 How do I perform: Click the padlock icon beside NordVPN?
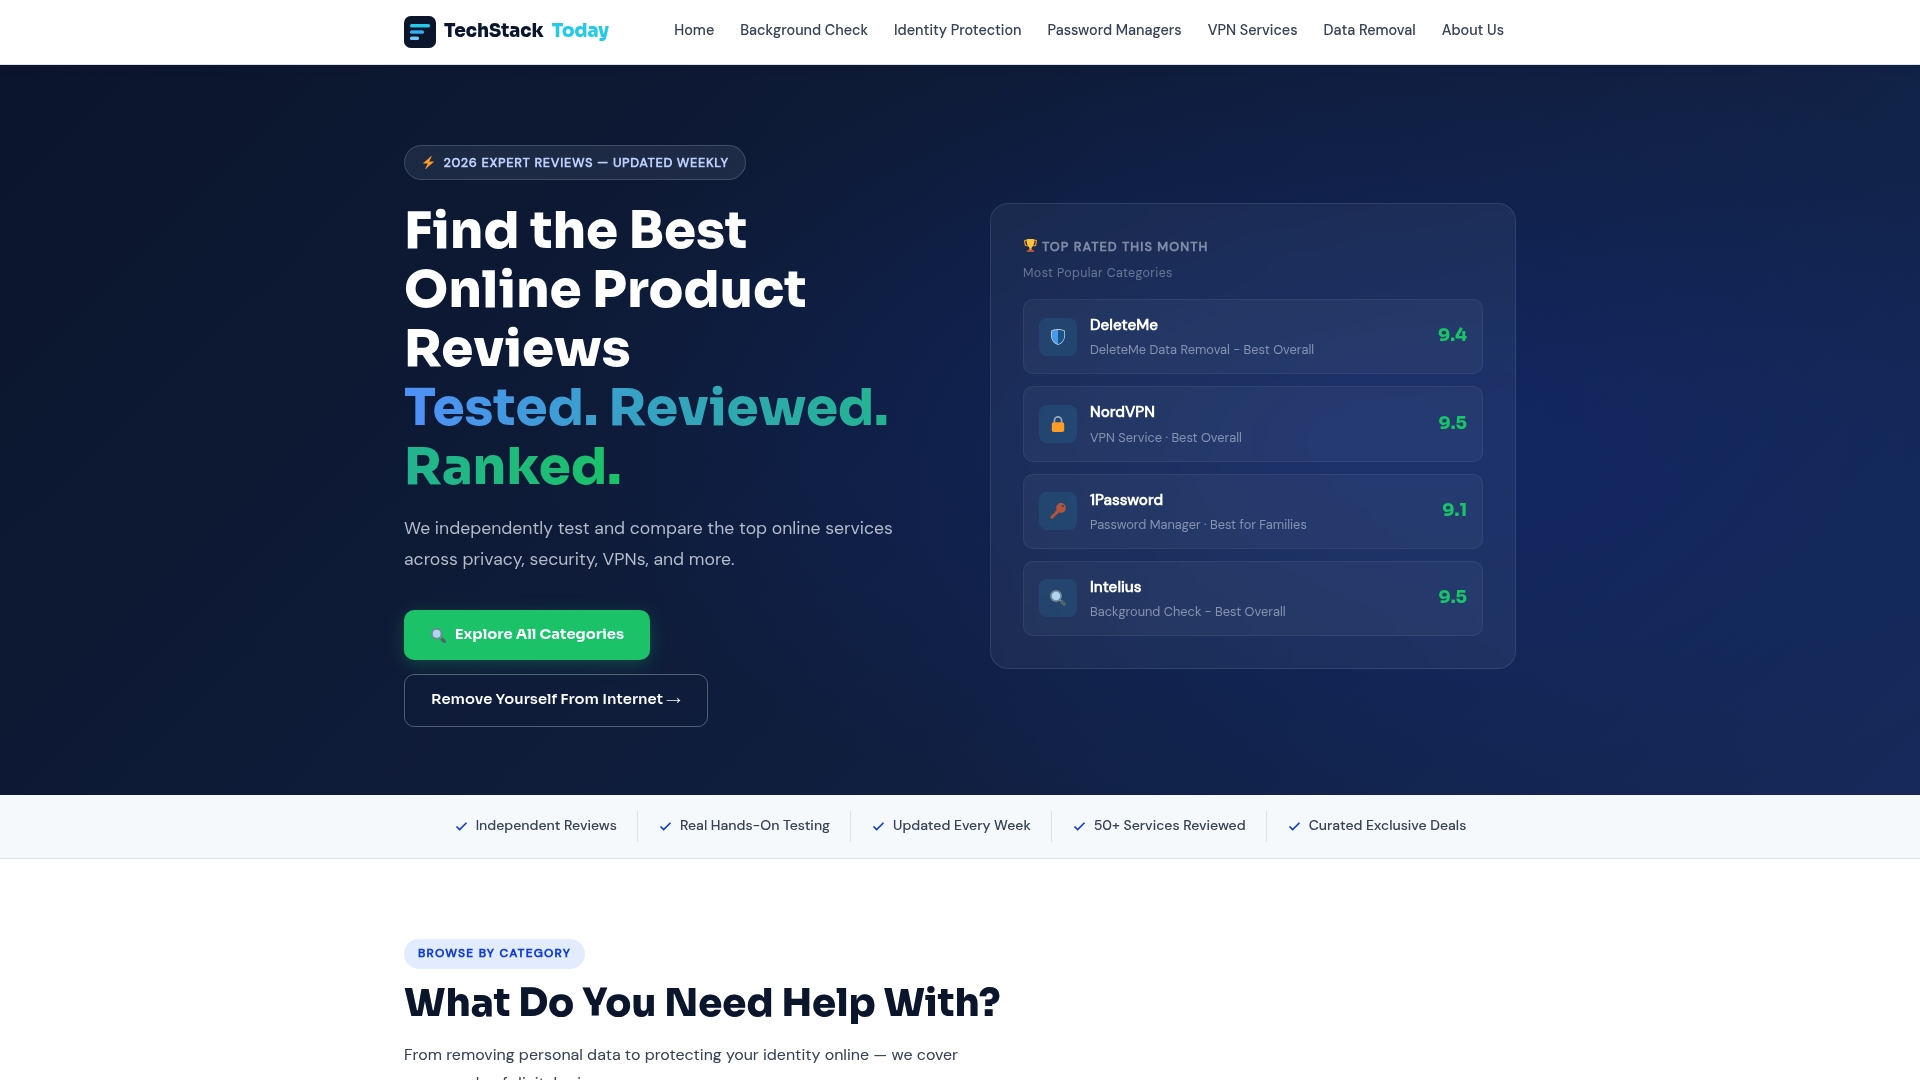tap(1057, 424)
